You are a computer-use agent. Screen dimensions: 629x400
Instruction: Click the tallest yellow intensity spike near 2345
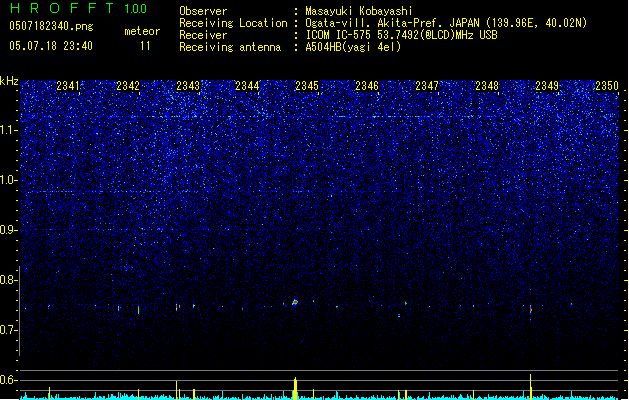[x=295, y=388]
